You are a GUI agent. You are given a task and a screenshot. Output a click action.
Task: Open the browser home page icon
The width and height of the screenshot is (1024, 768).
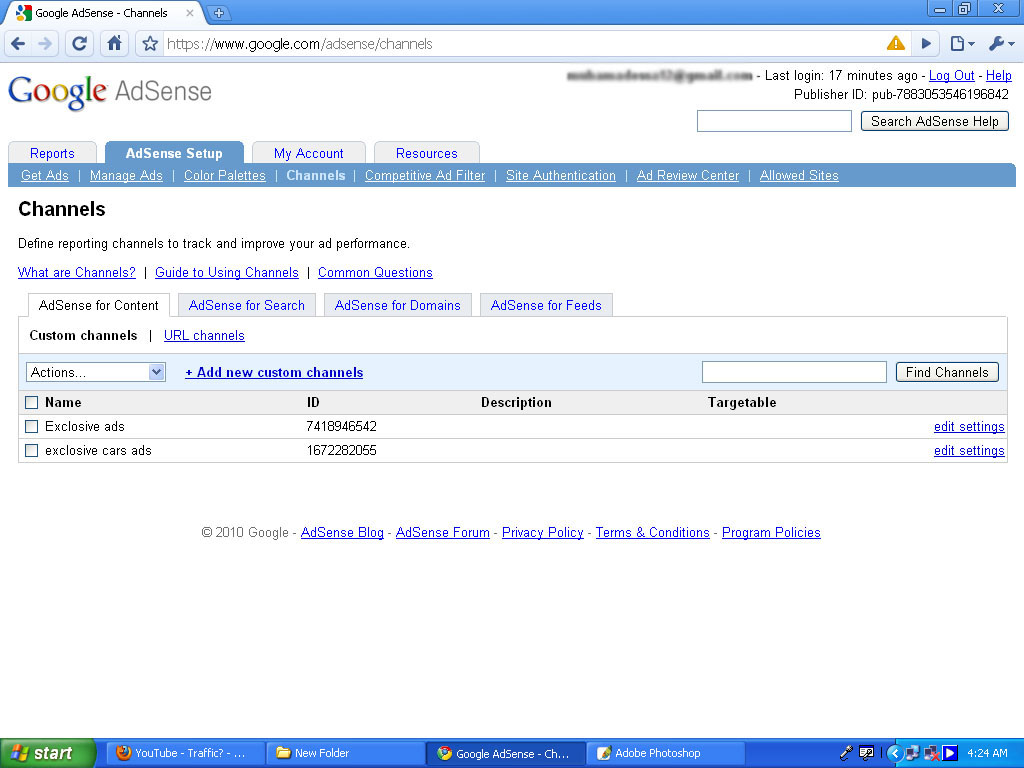[x=114, y=44]
